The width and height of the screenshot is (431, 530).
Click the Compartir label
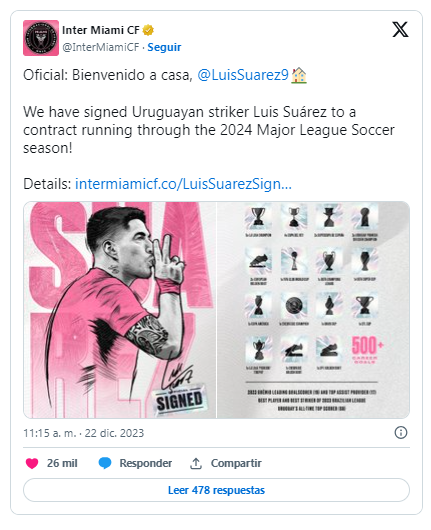(x=236, y=463)
